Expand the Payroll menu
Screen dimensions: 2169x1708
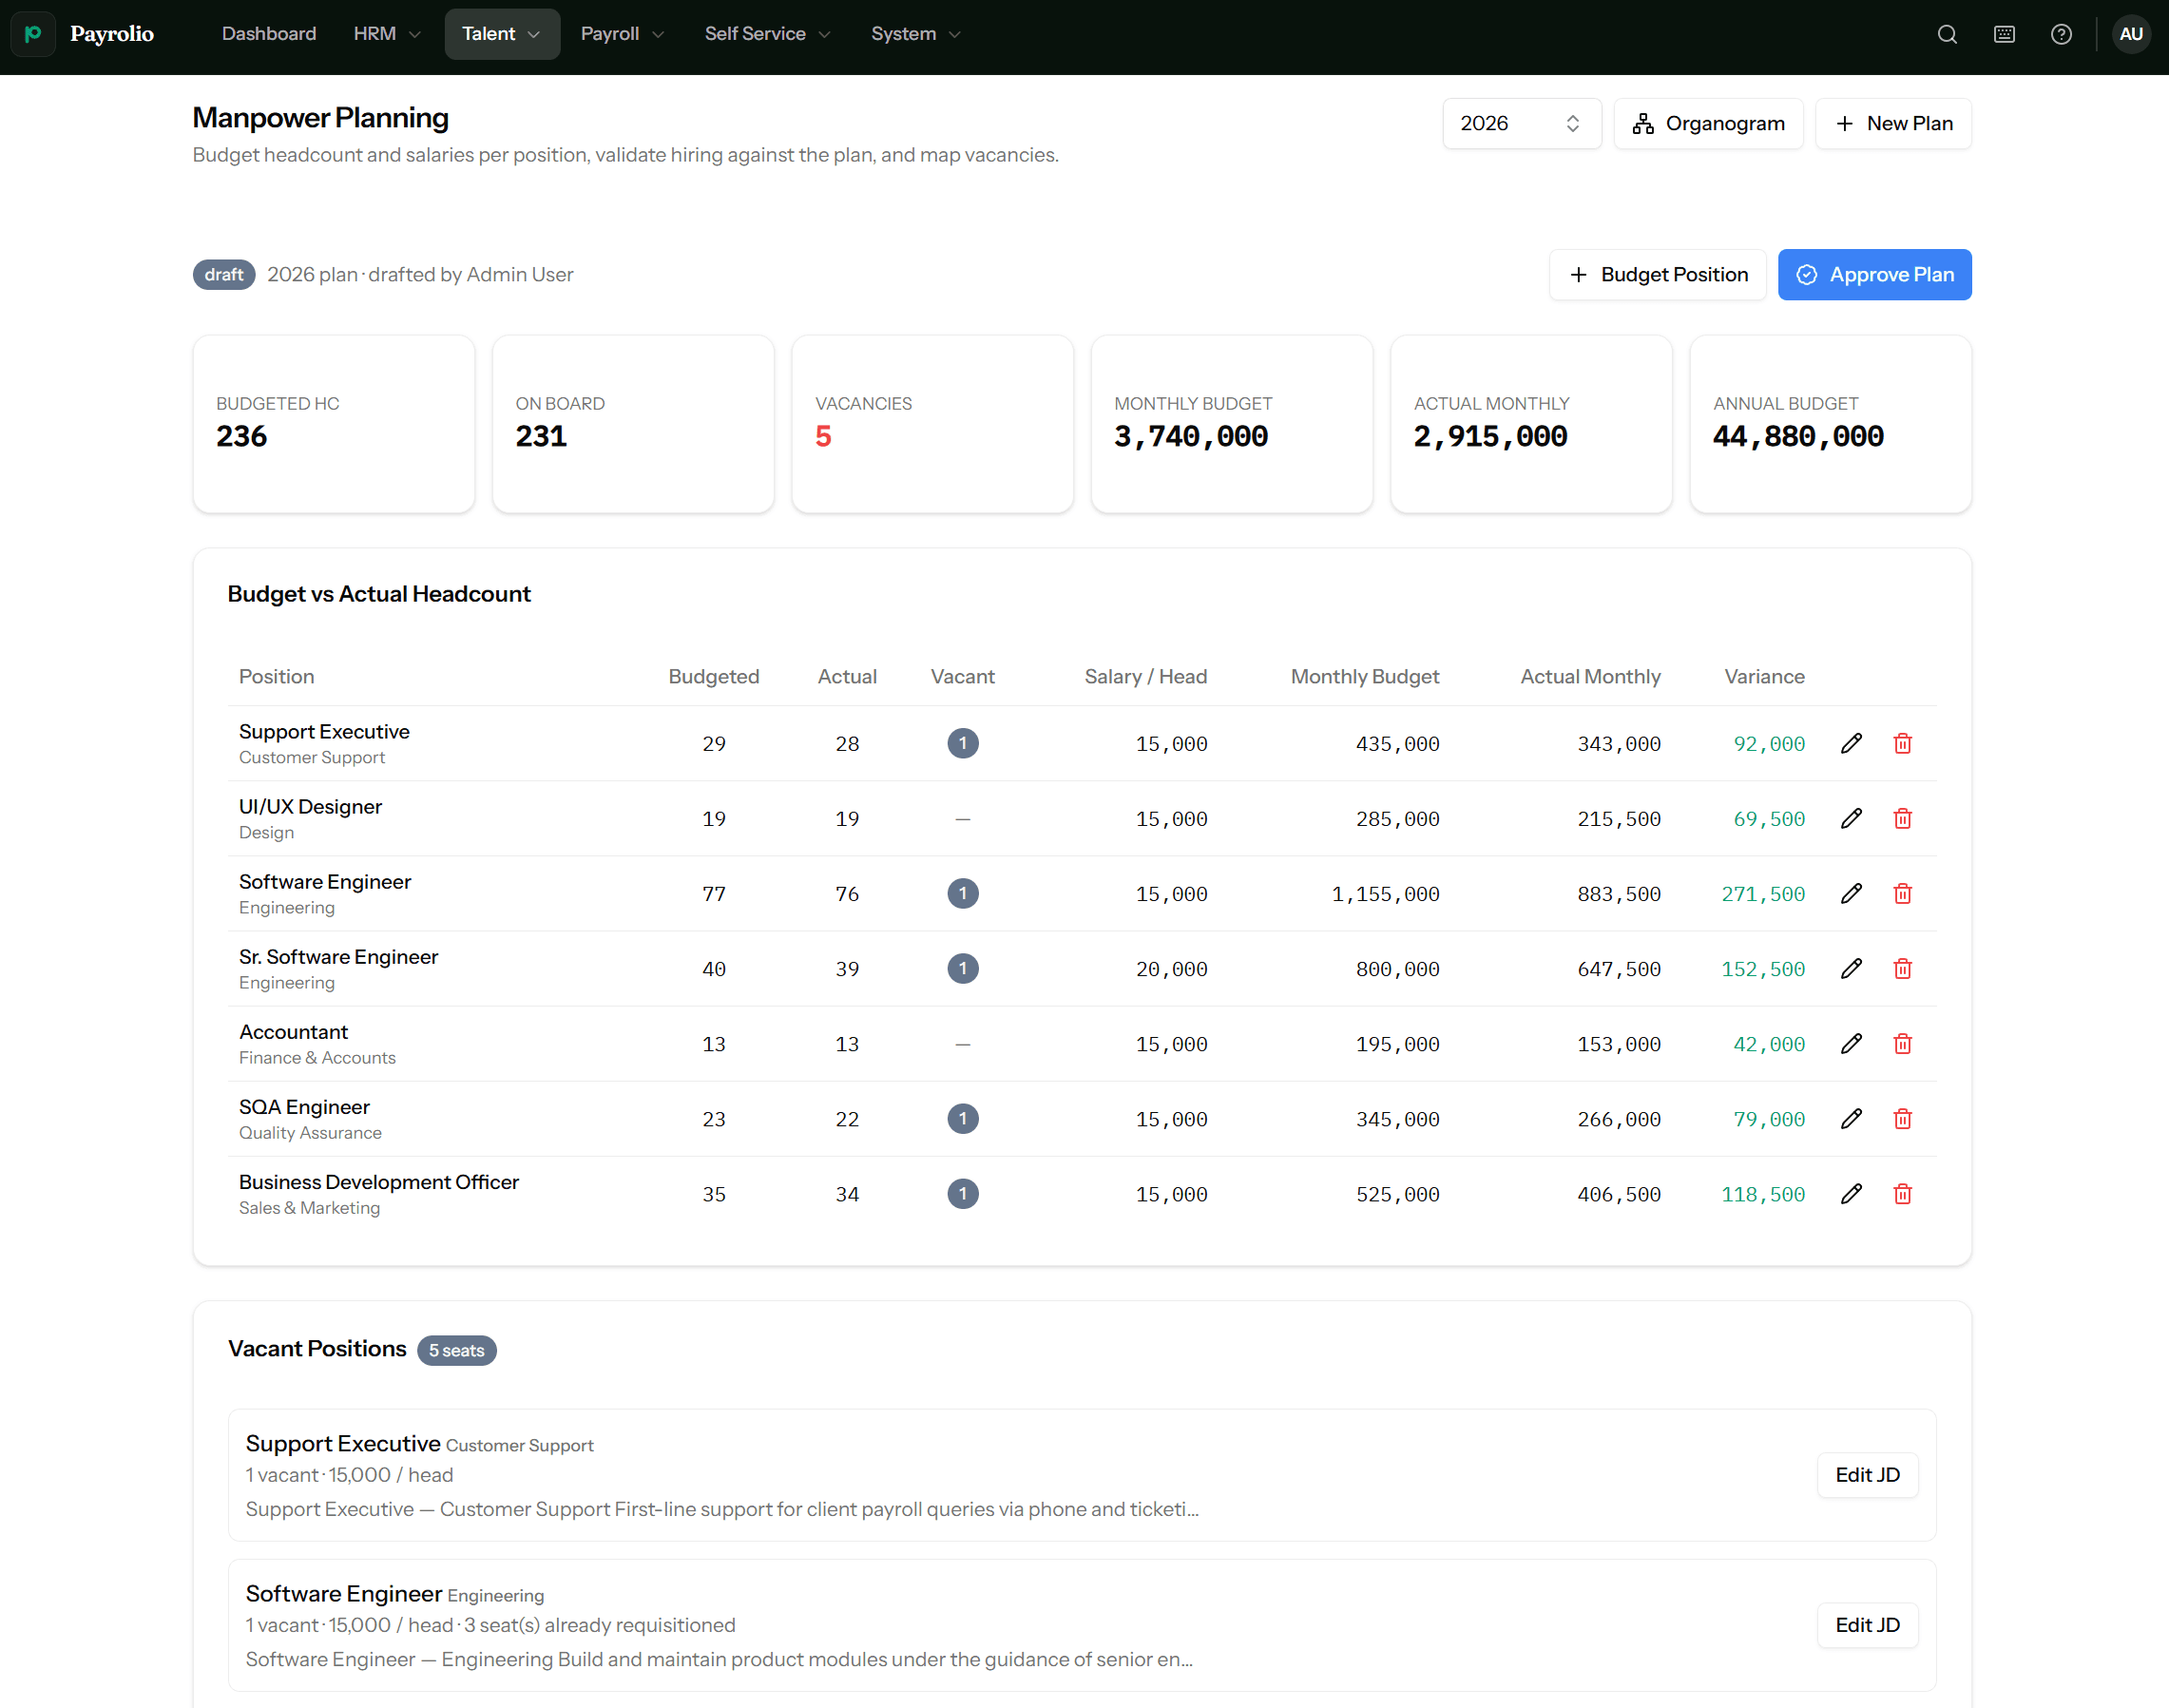coord(622,34)
